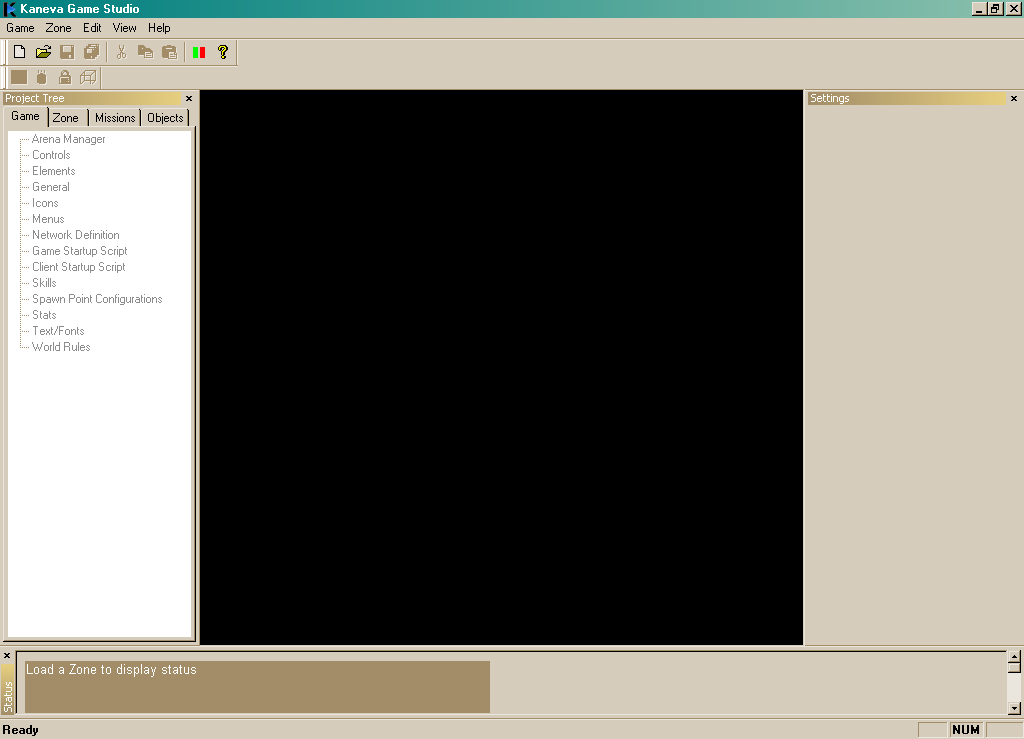1024x739 pixels.
Task: Switch to the Missions tab
Action: click(x=115, y=118)
